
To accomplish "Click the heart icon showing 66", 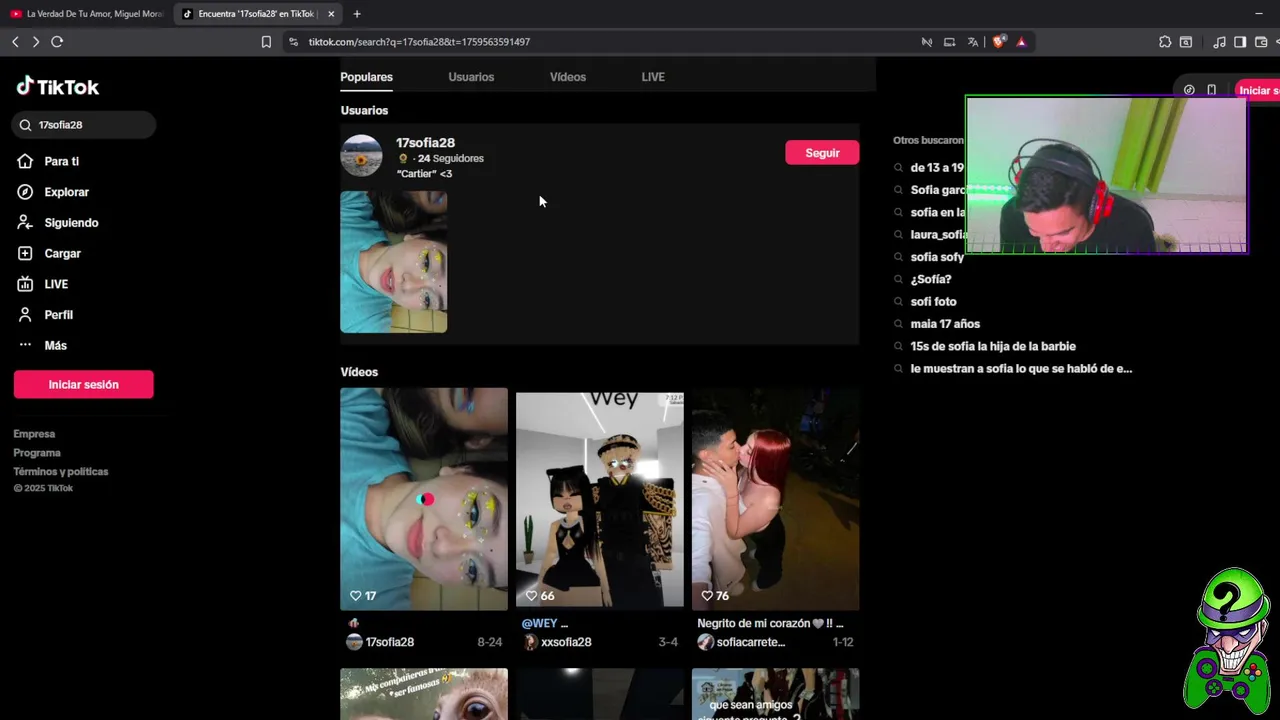I will (532, 596).
